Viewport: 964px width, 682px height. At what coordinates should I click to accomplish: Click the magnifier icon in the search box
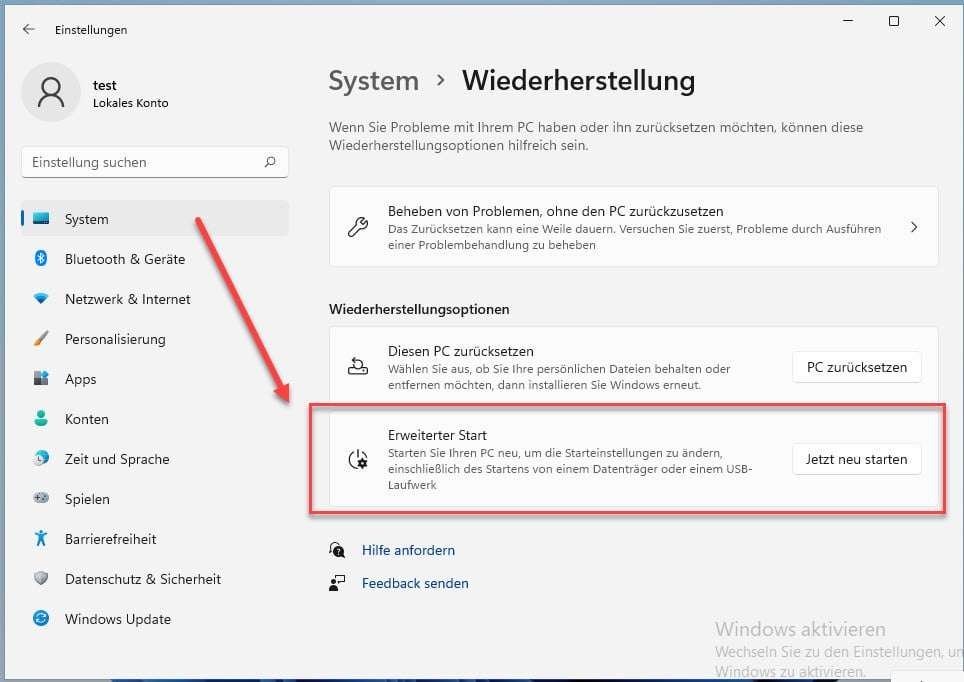[x=270, y=162]
